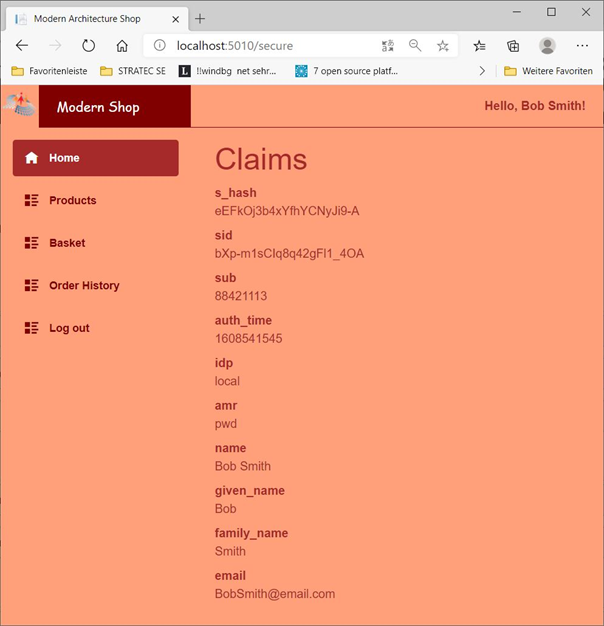Click the email BobSmith@email.com
This screenshot has width=604, height=626.
click(x=275, y=594)
